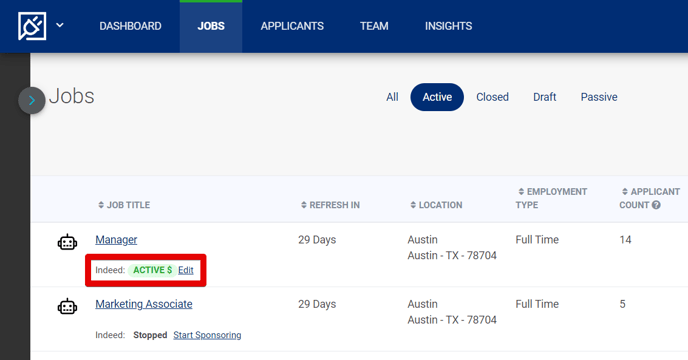Viewport: 688px width, 360px height.
Task: Go to the Dashboard tab
Action: coord(130,26)
